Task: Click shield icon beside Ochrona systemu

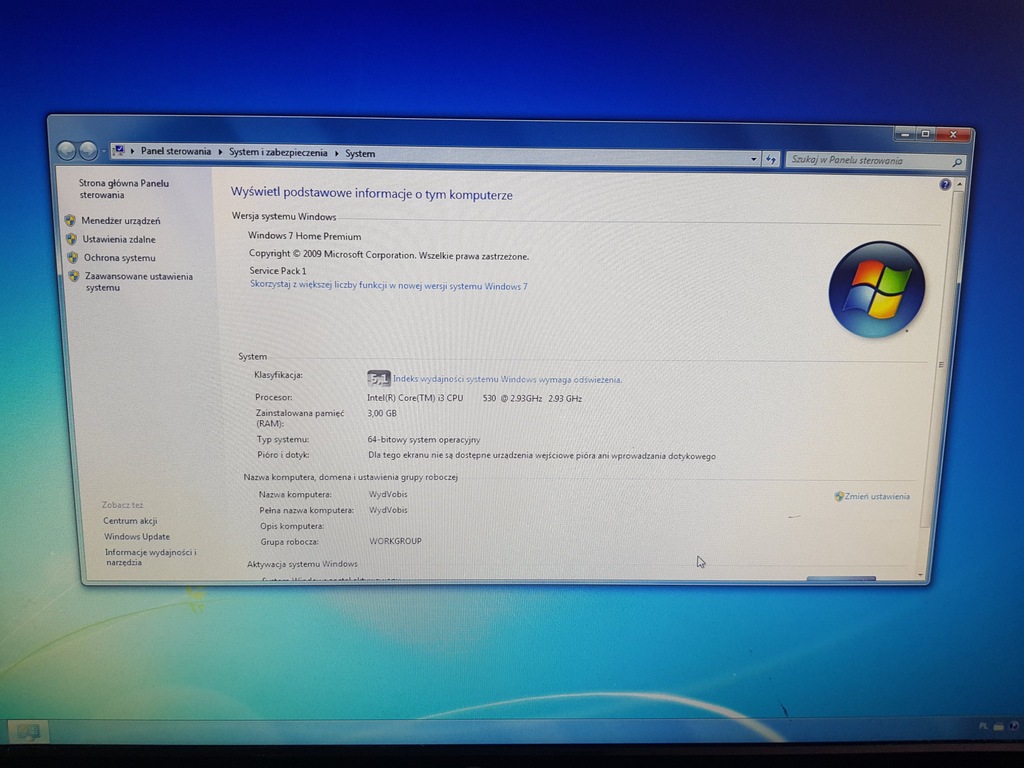Action: coord(72,257)
